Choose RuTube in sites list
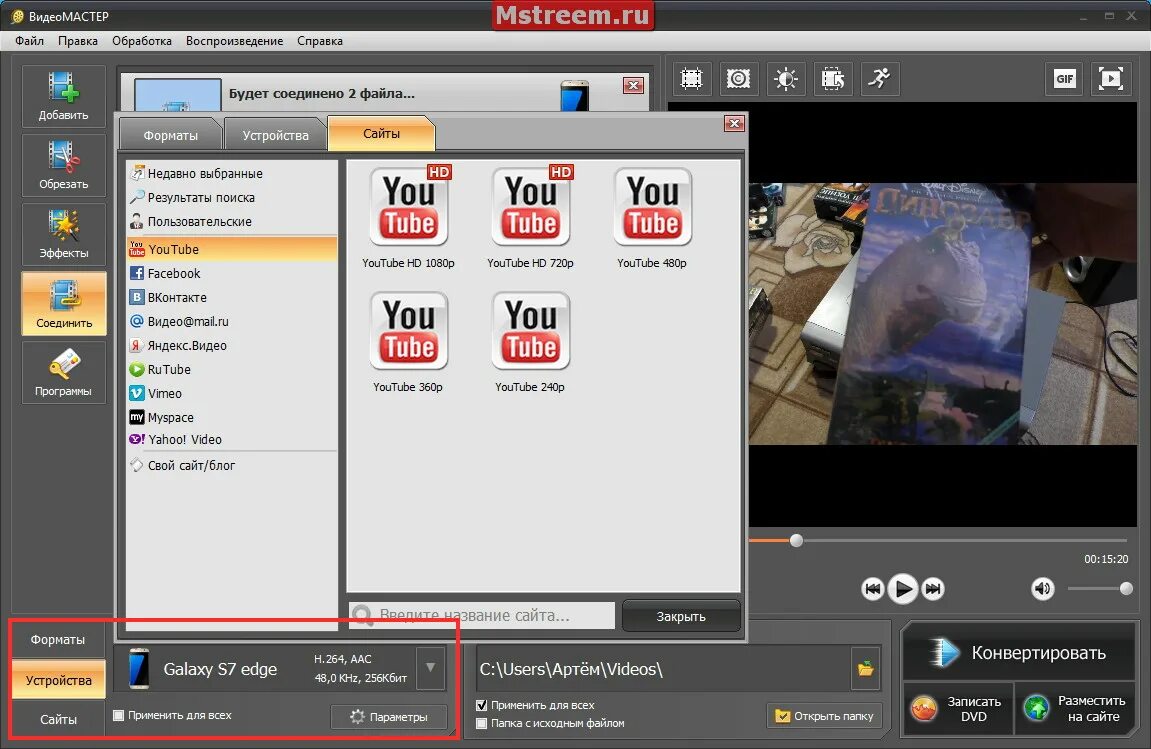 [x=231, y=369]
